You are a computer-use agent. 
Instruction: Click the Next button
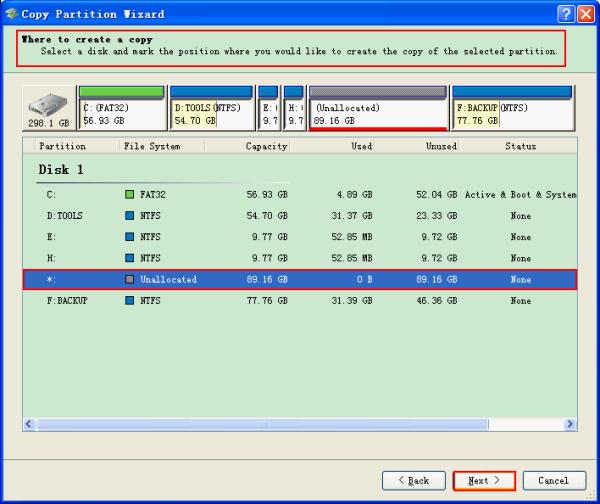tap(484, 480)
